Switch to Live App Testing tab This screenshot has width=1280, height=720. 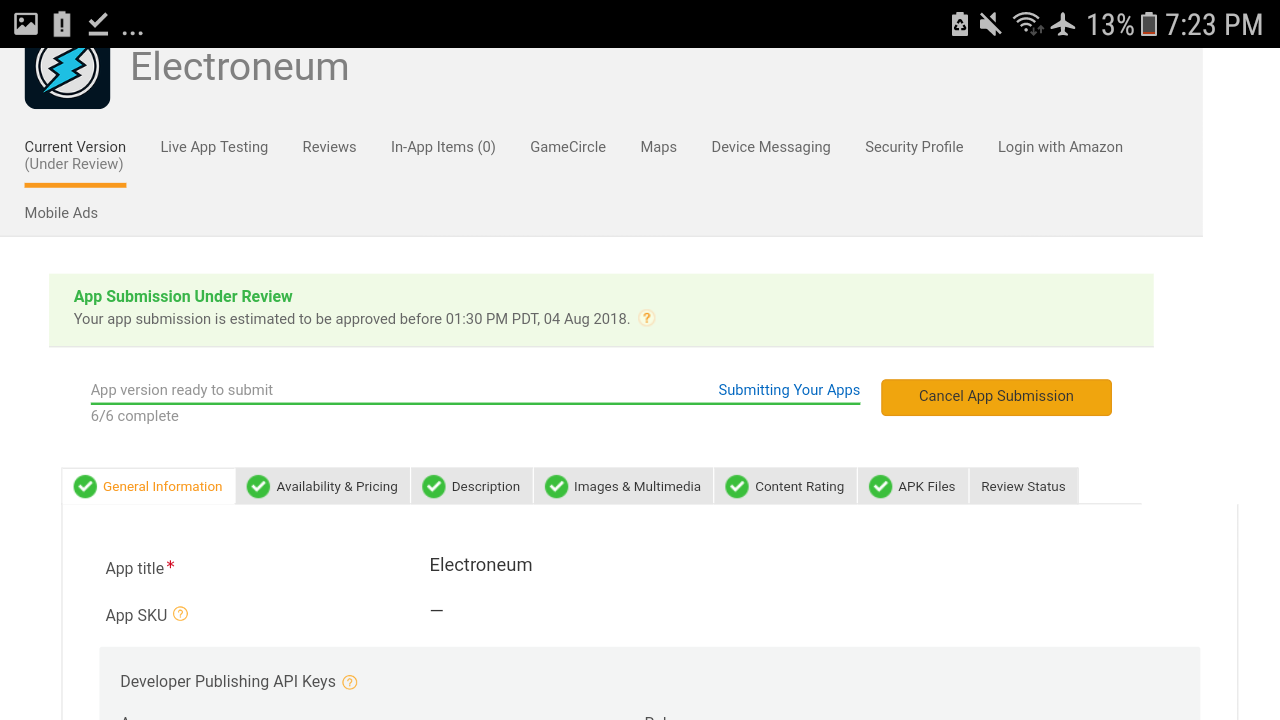pyautogui.click(x=214, y=147)
